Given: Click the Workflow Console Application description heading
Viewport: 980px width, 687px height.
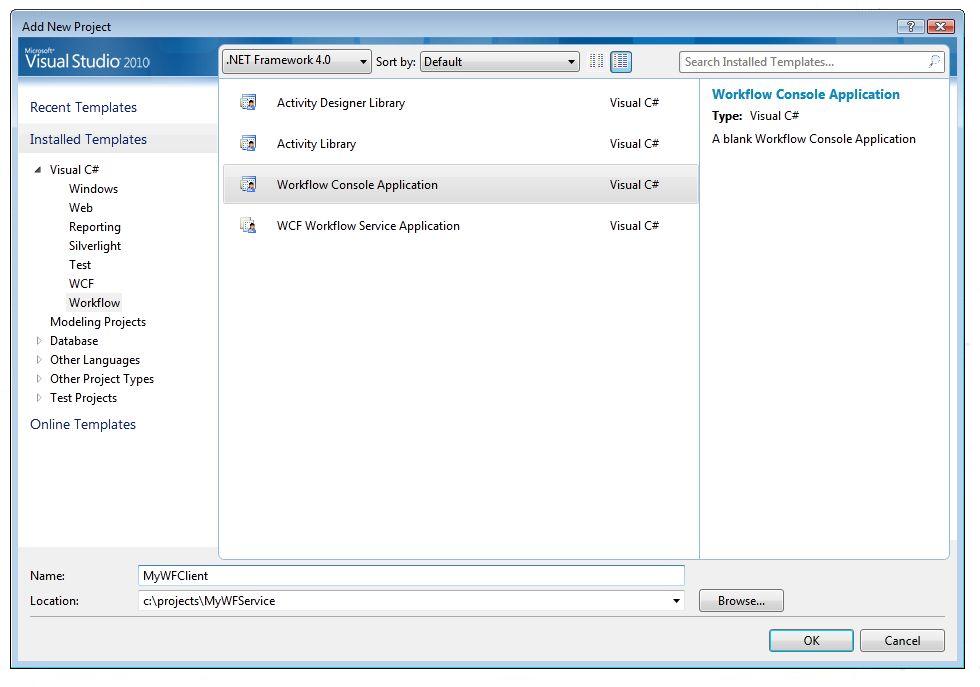Looking at the screenshot, I should pyautogui.click(x=806, y=94).
